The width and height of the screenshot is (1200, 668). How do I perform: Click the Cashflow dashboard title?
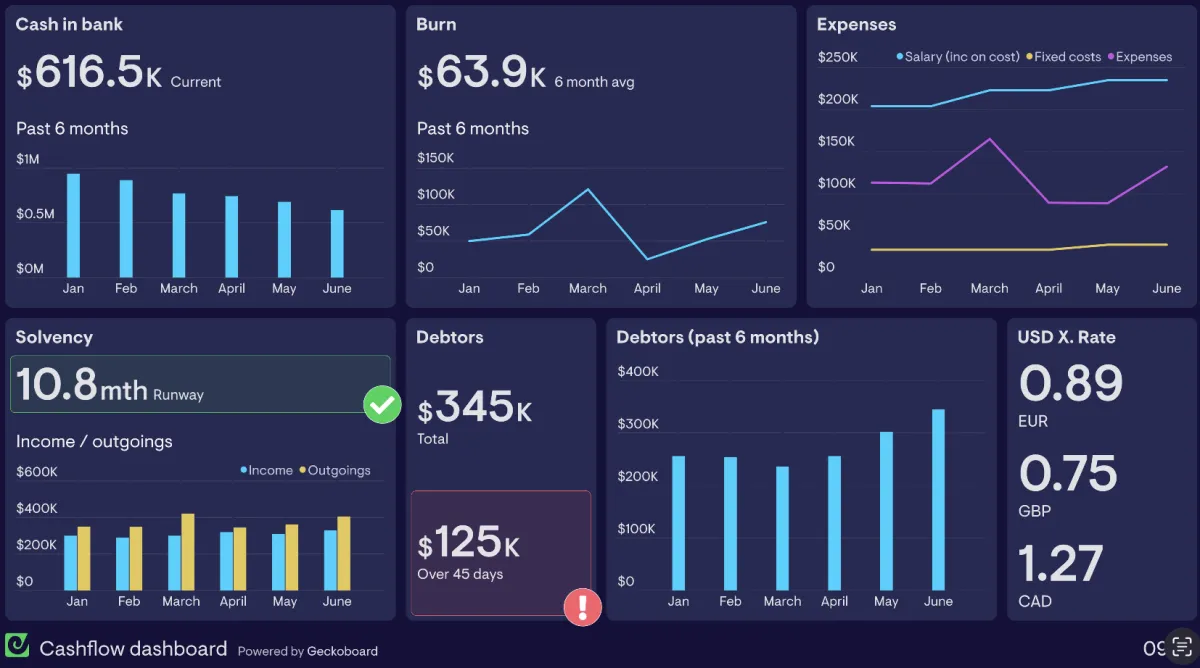(x=134, y=648)
